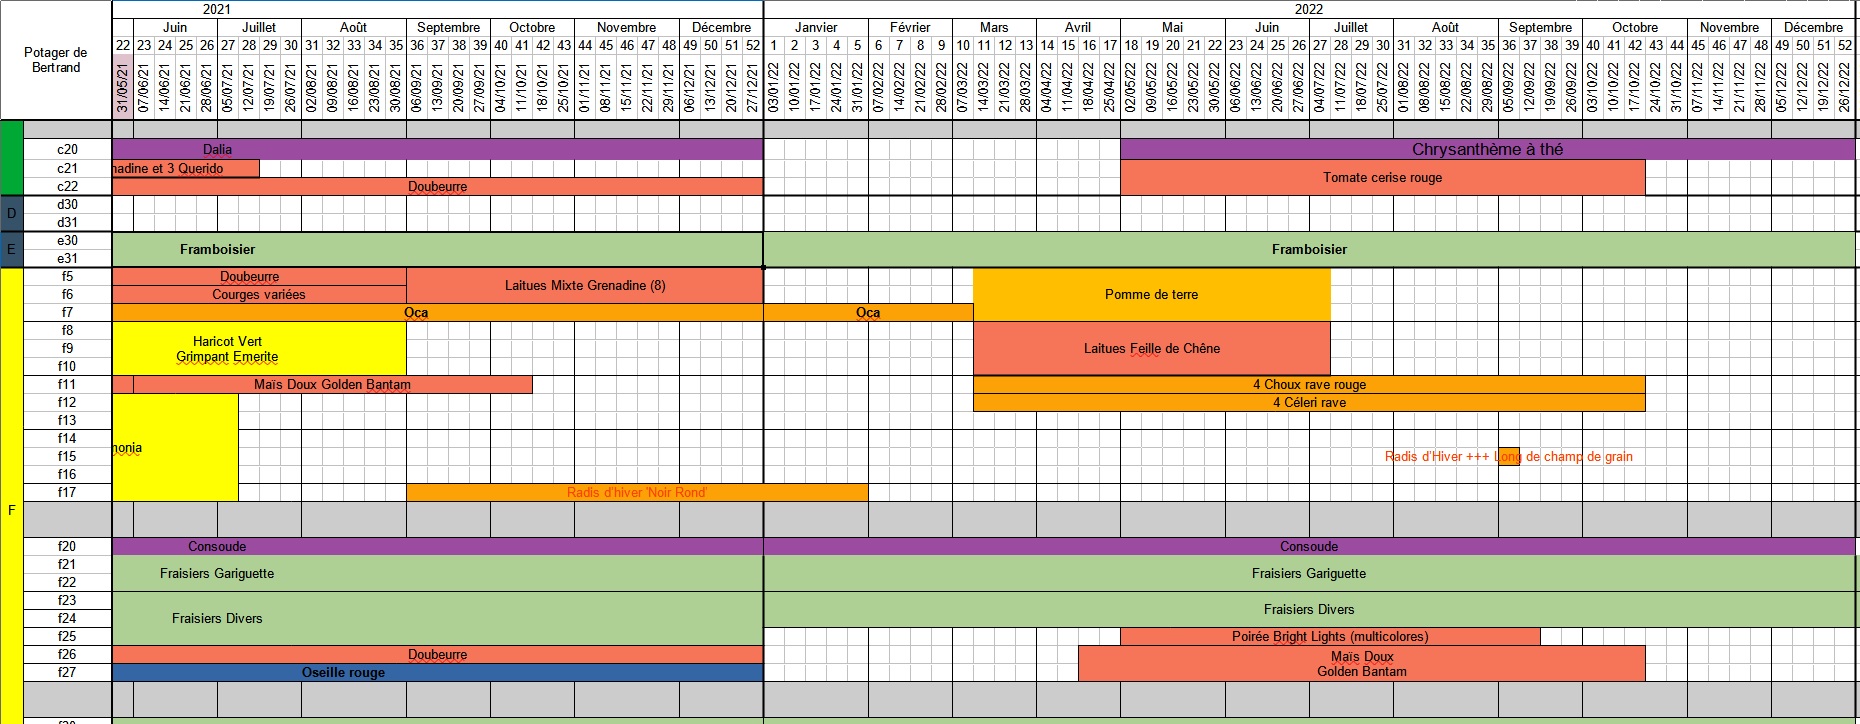1860x724 pixels.
Task: Select the '2021' year header
Action: (217, 9)
